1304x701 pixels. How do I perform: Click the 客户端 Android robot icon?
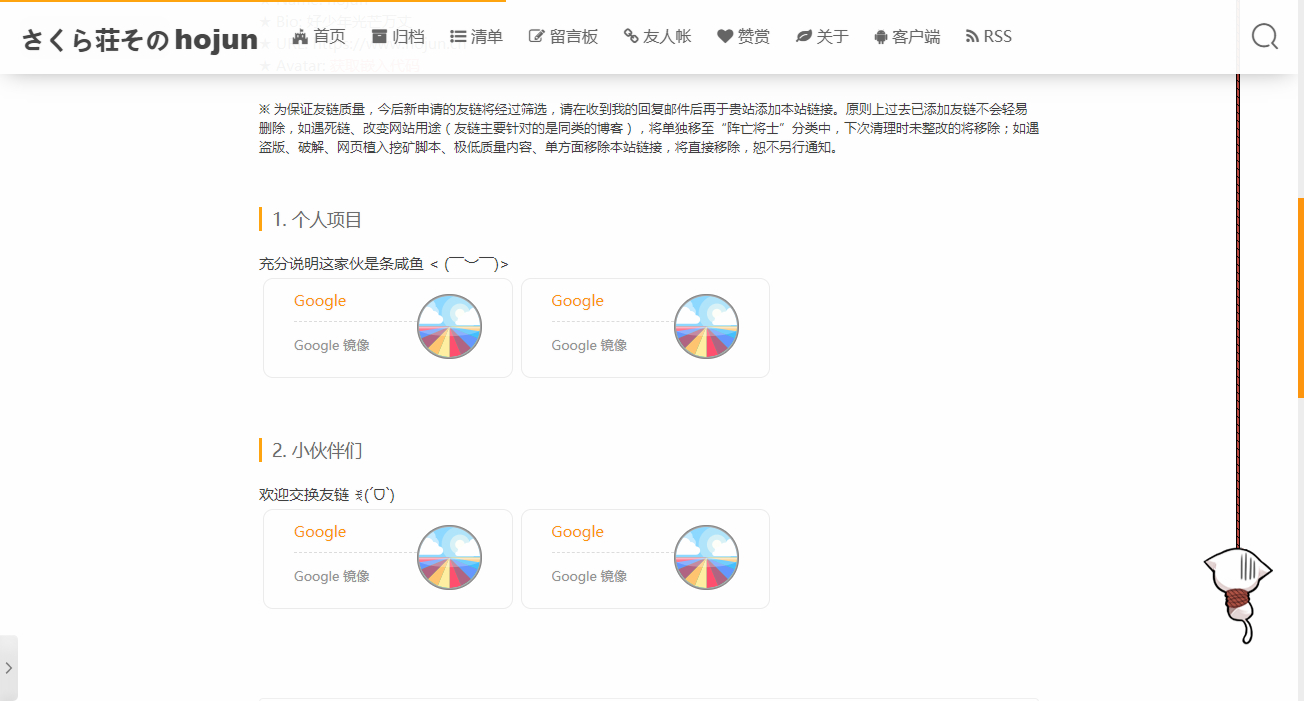pos(880,37)
